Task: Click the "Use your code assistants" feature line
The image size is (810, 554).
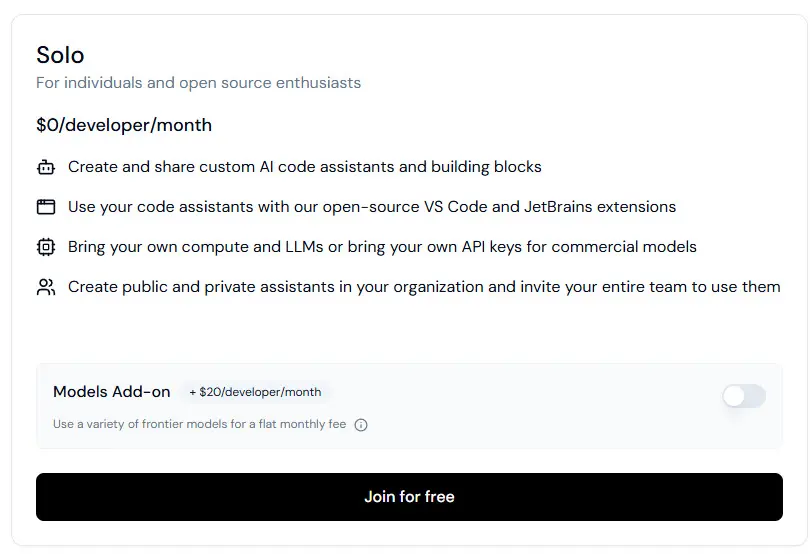Action: (371, 207)
